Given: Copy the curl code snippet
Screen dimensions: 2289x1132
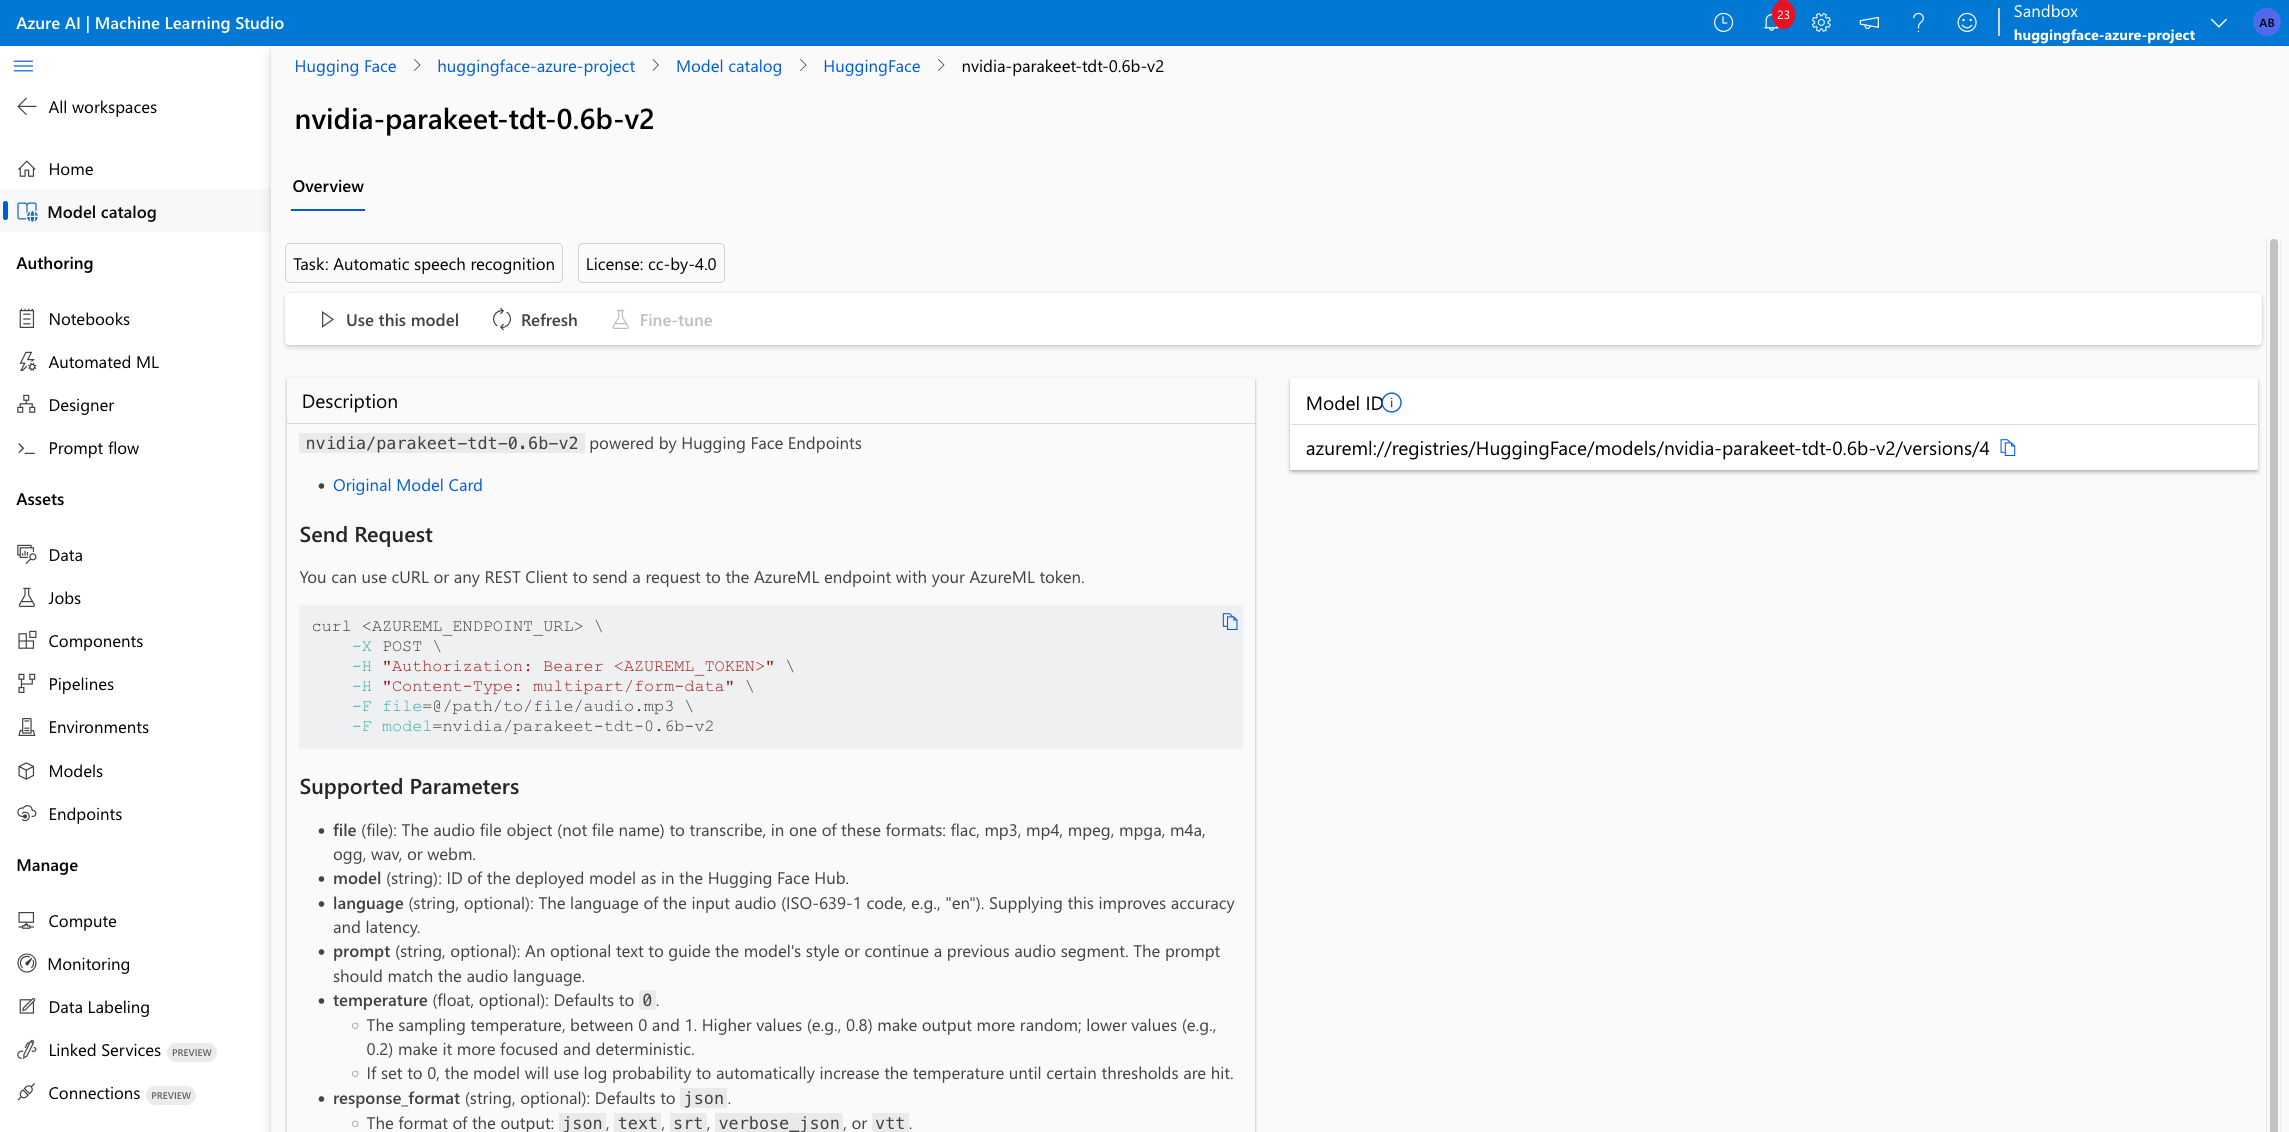Looking at the screenshot, I should (1230, 622).
